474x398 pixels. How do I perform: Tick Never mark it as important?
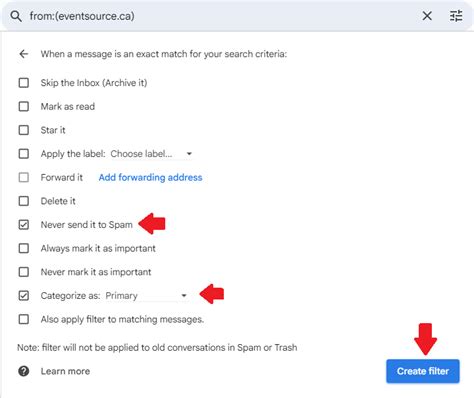24,272
